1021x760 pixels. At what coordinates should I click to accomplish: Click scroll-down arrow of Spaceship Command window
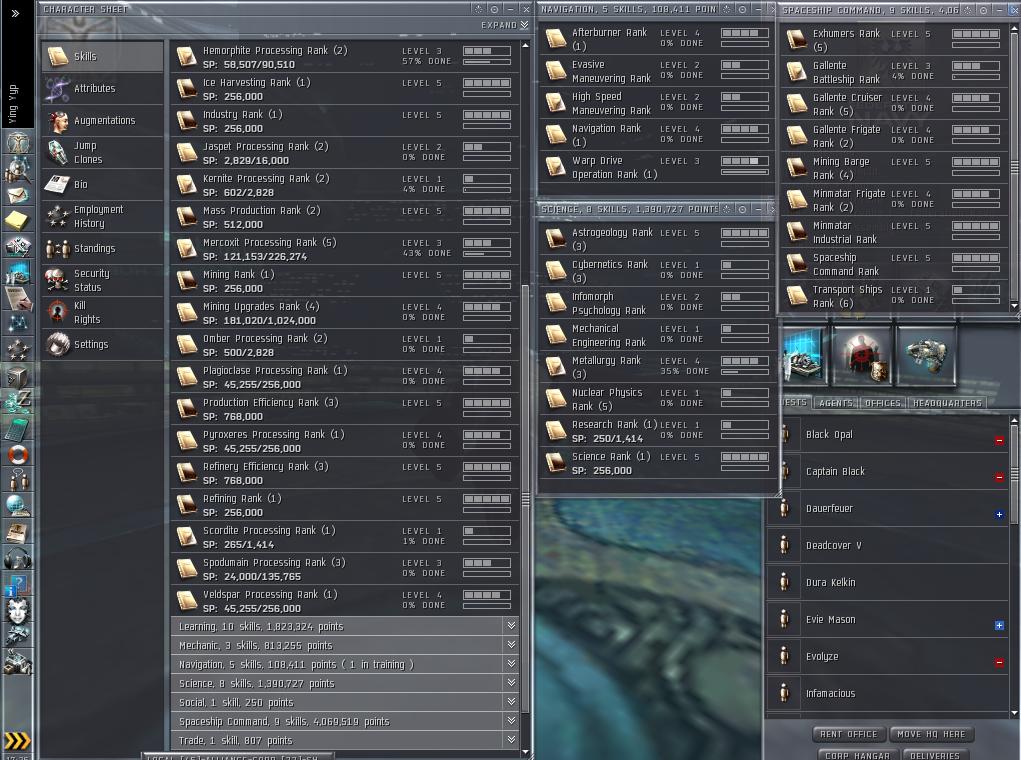(x=1014, y=305)
